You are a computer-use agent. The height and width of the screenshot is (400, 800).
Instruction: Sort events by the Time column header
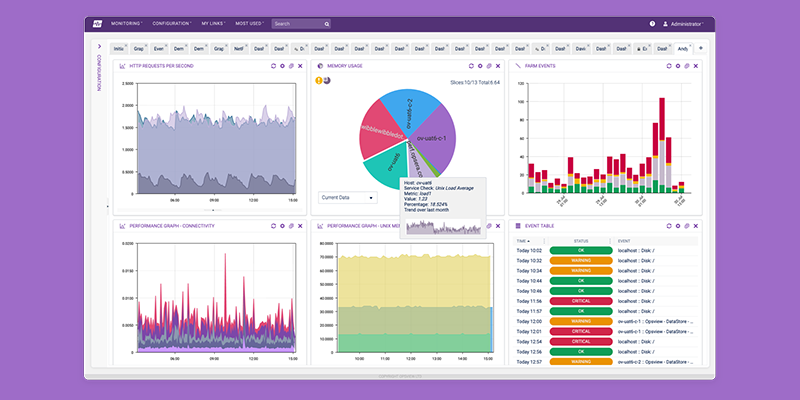click(522, 241)
